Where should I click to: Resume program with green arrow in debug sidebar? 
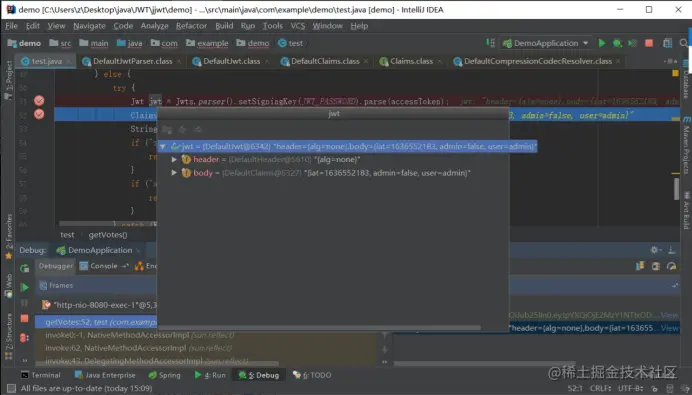(x=25, y=287)
